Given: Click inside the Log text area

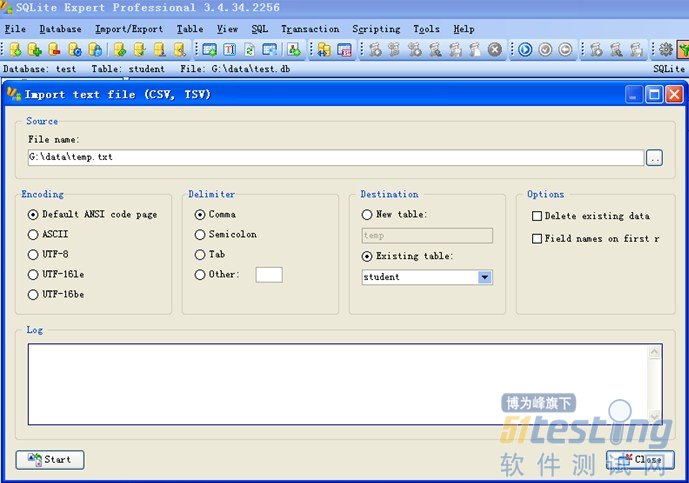Looking at the screenshot, I should point(337,385).
